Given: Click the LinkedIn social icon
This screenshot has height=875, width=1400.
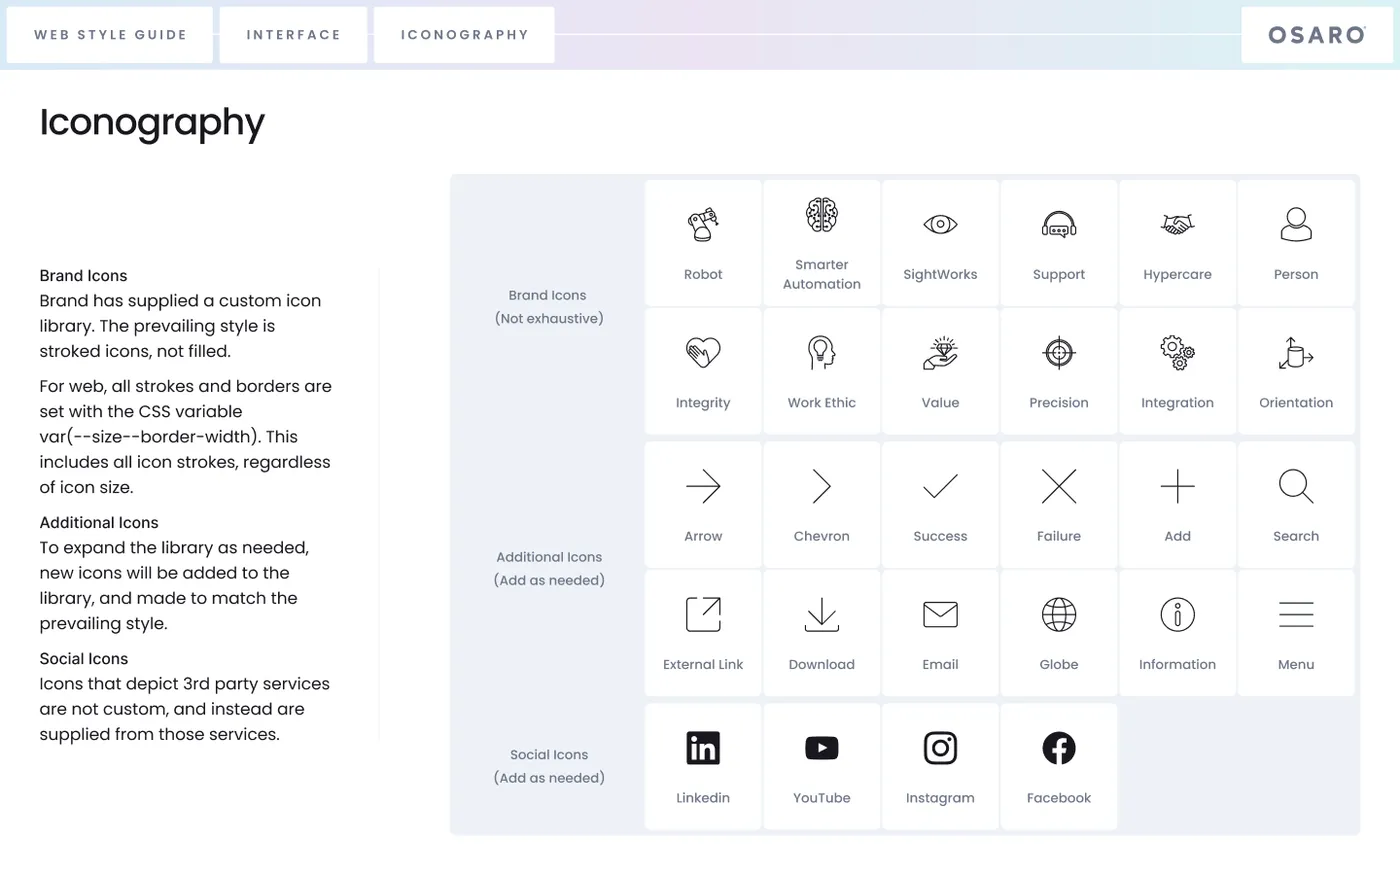Looking at the screenshot, I should [703, 748].
